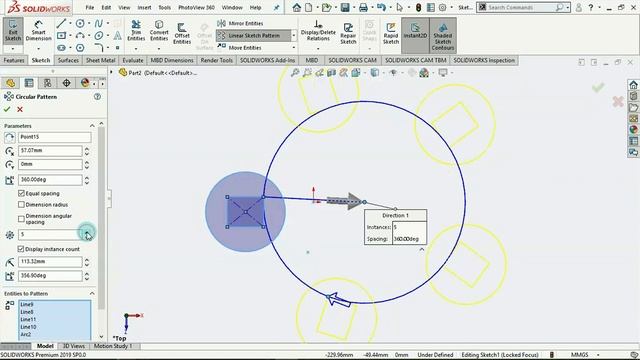640x360 pixels.
Task: Switch to the Sheet Metal tab
Action: 100,60
